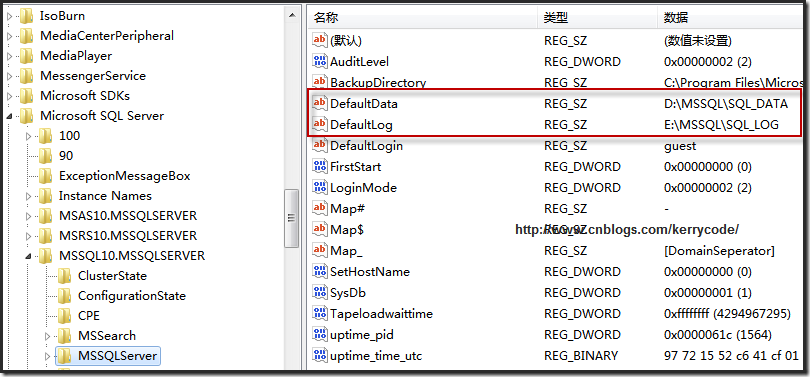
Task: Select the DefaultData string value icon
Action: pyautogui.click(x=320, y=103)
